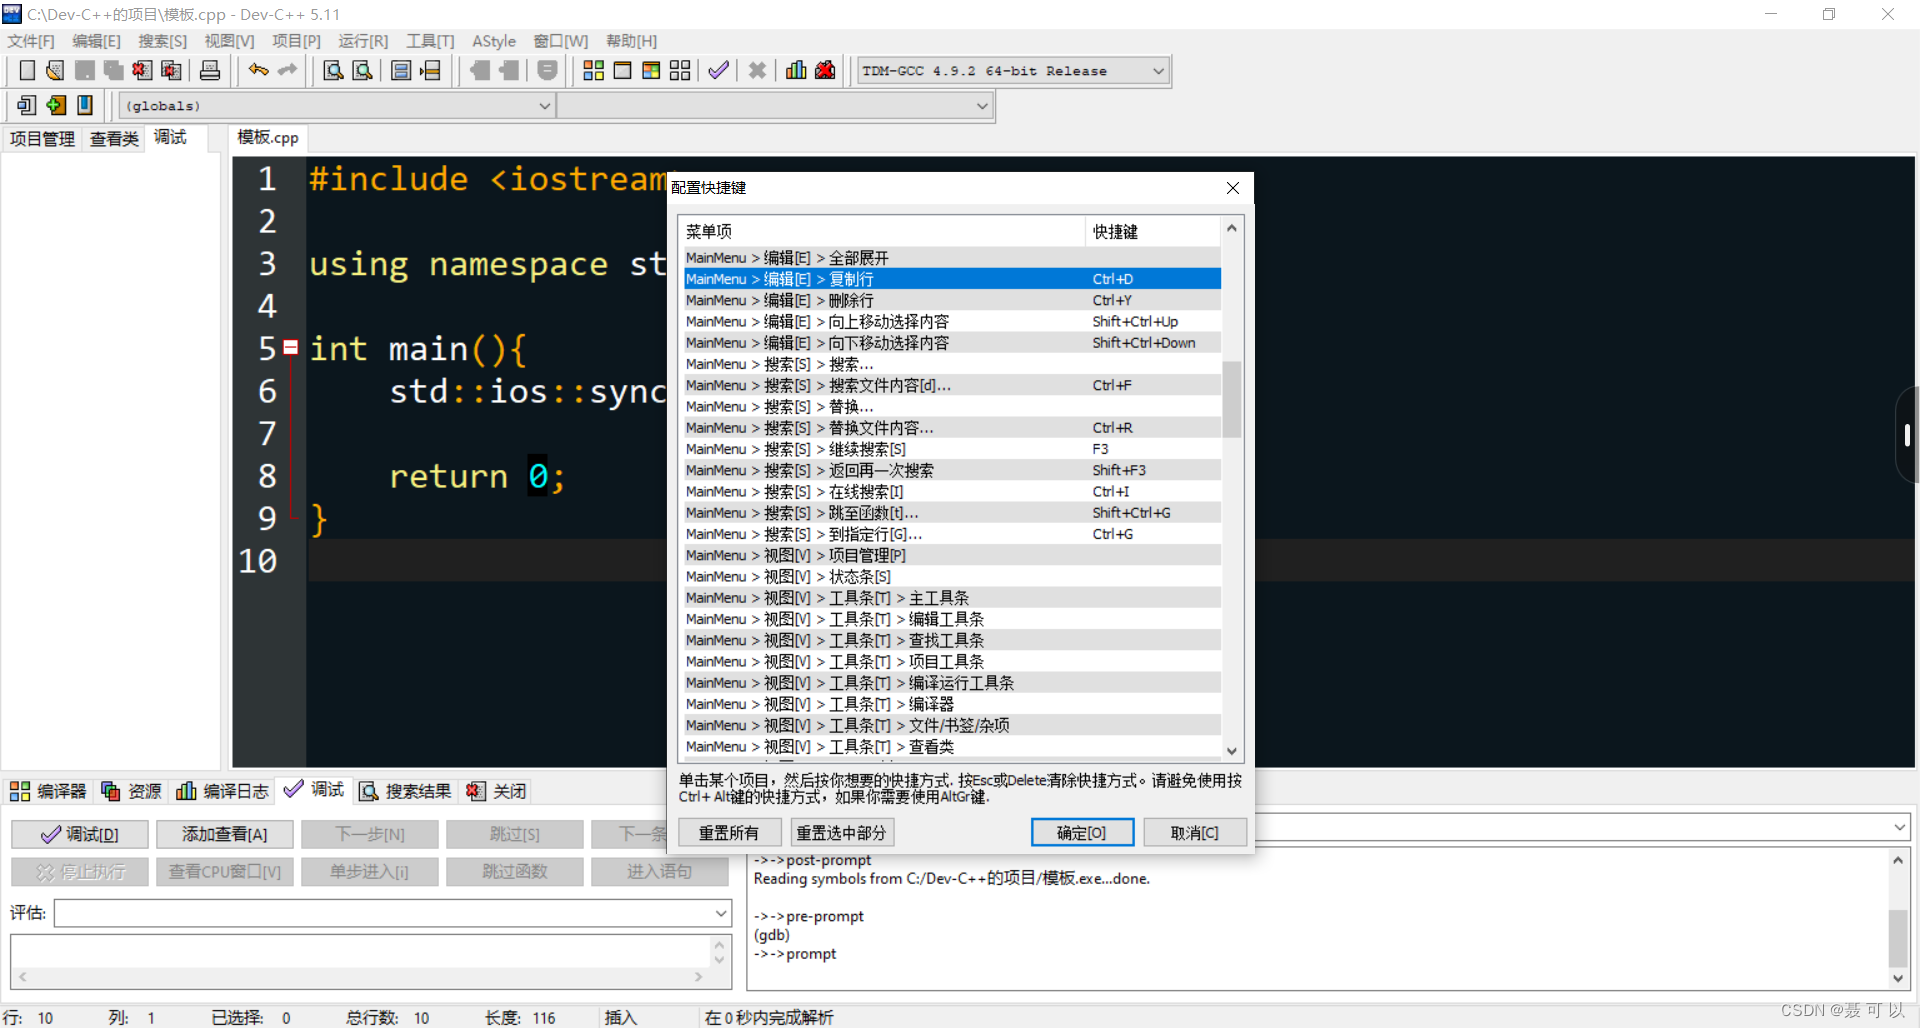Click the Rebuild All grid icon
The width and height of the screenshot is (1920, 1028).
[x=680, y=70]
